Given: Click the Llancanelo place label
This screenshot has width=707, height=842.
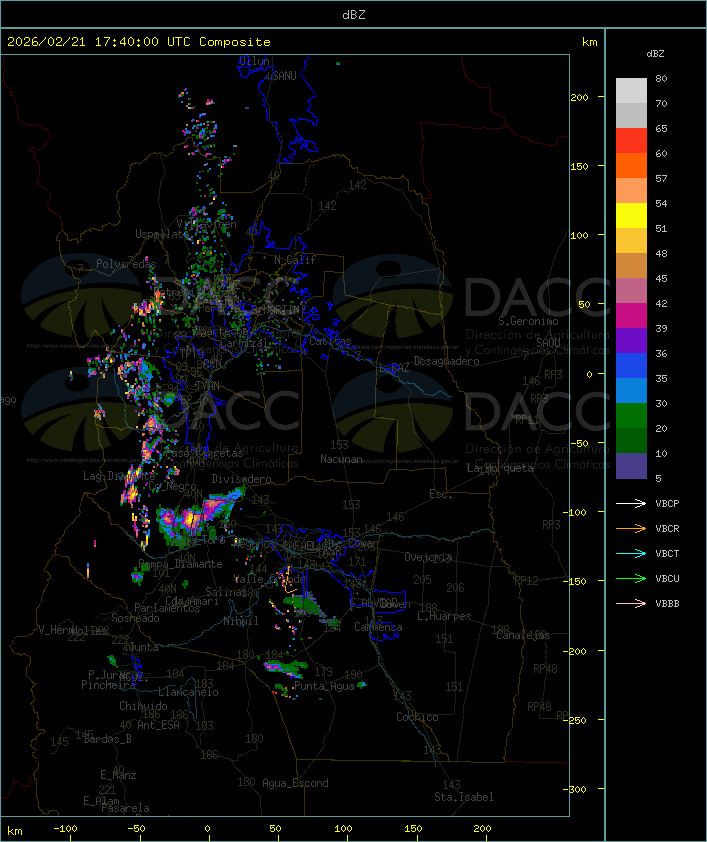Looking at the screenshot, I should [x=188, y=692].
